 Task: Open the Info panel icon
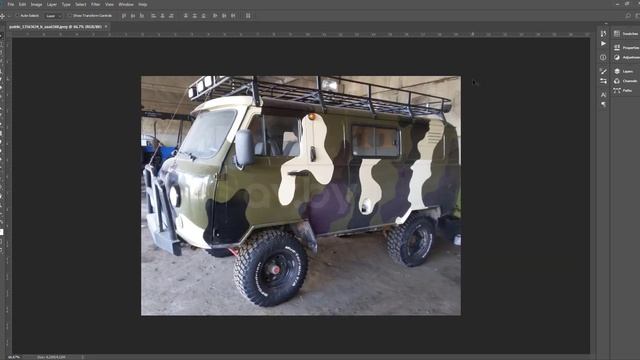pyautogui.click(x=603, y=58)
